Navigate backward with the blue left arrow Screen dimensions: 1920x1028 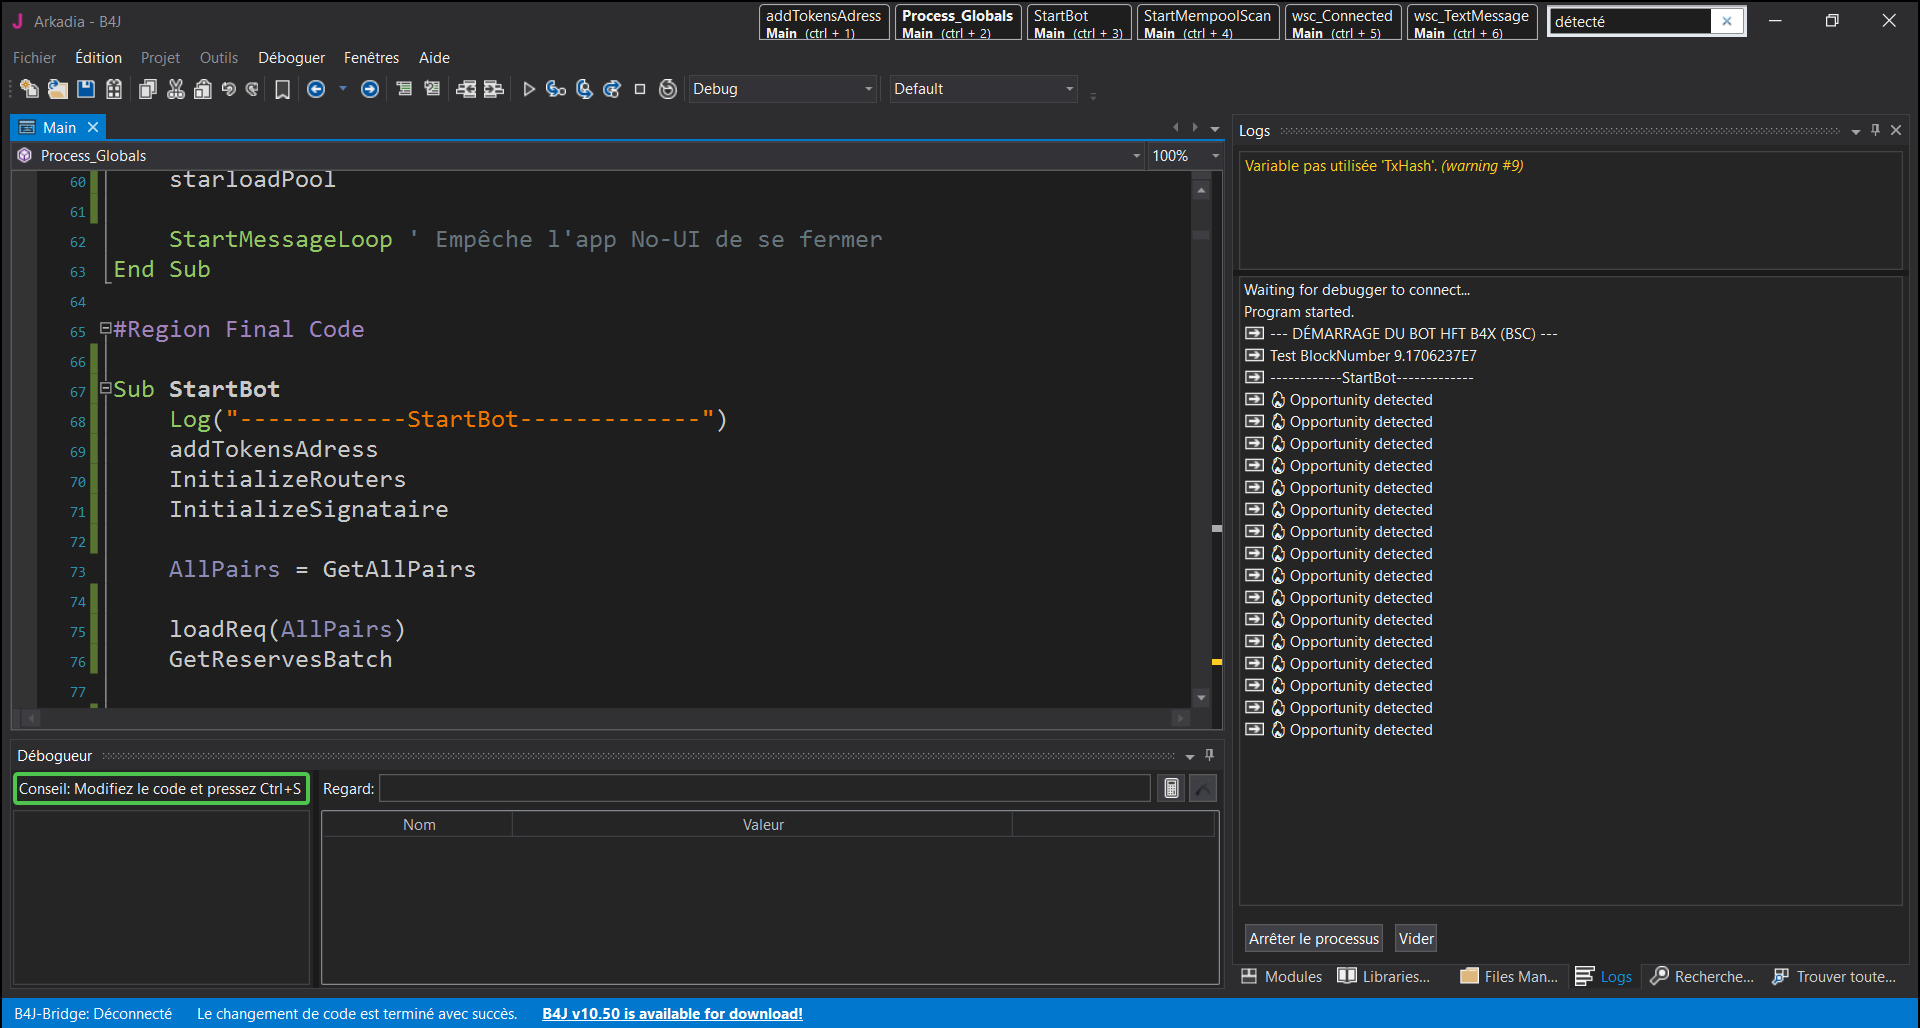[316, 89]
